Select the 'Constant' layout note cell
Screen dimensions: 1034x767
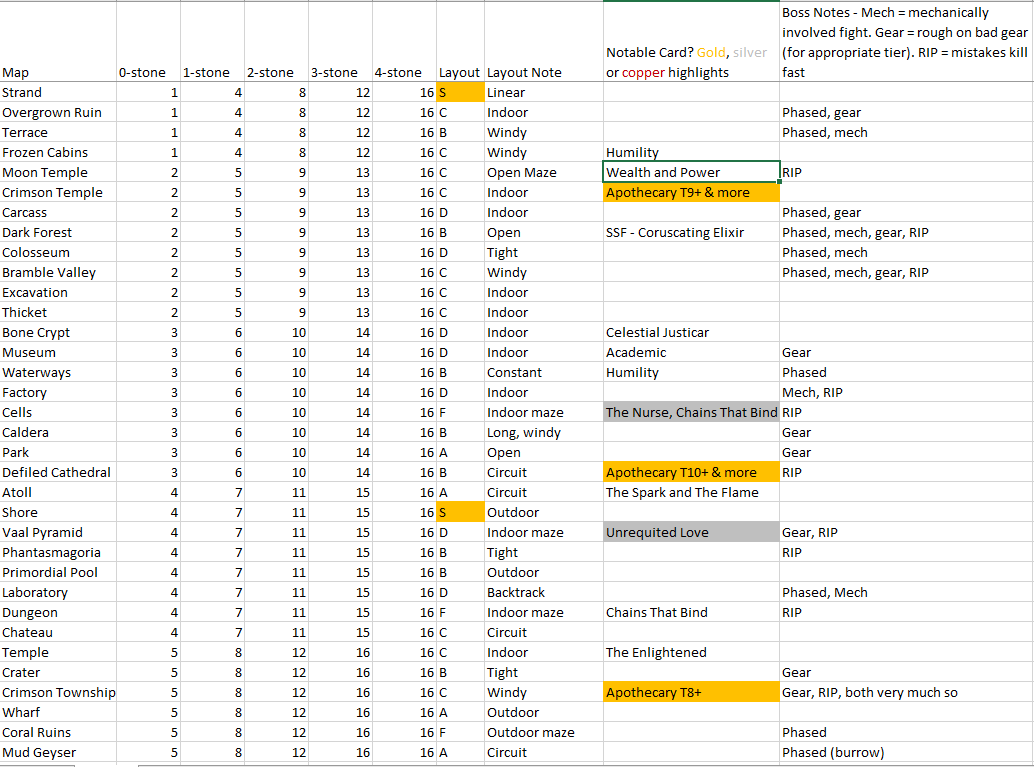[x=543, y=372]
